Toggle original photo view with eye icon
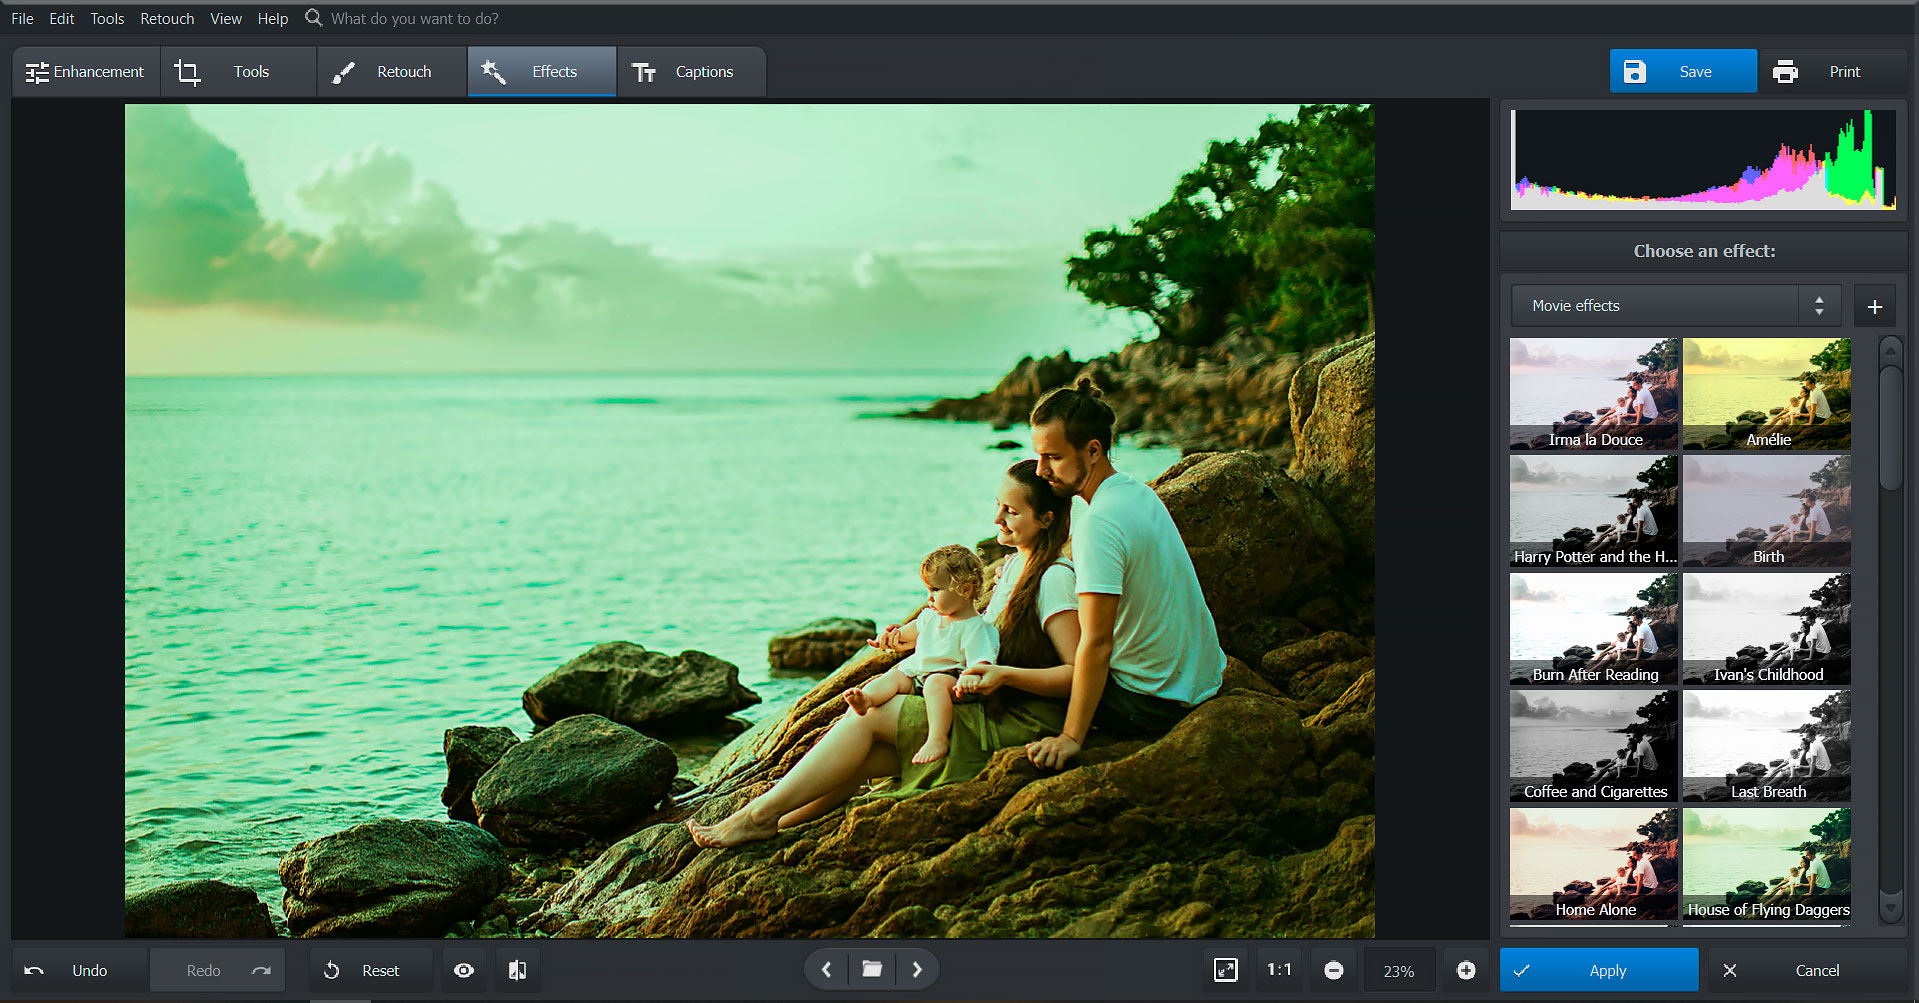 pyautogui.click(x=464, y=969)
